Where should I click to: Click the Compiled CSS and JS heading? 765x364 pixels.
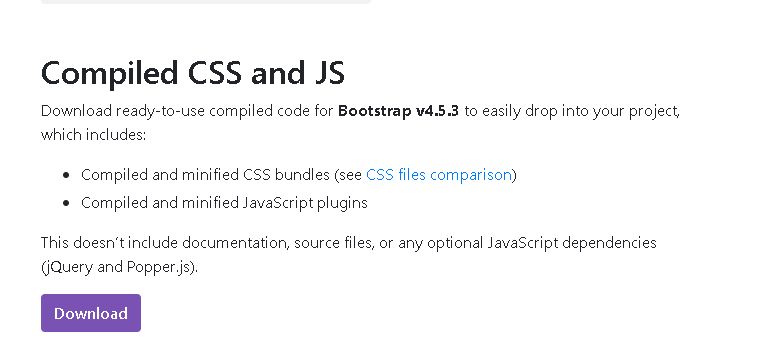tap(193, 73)
